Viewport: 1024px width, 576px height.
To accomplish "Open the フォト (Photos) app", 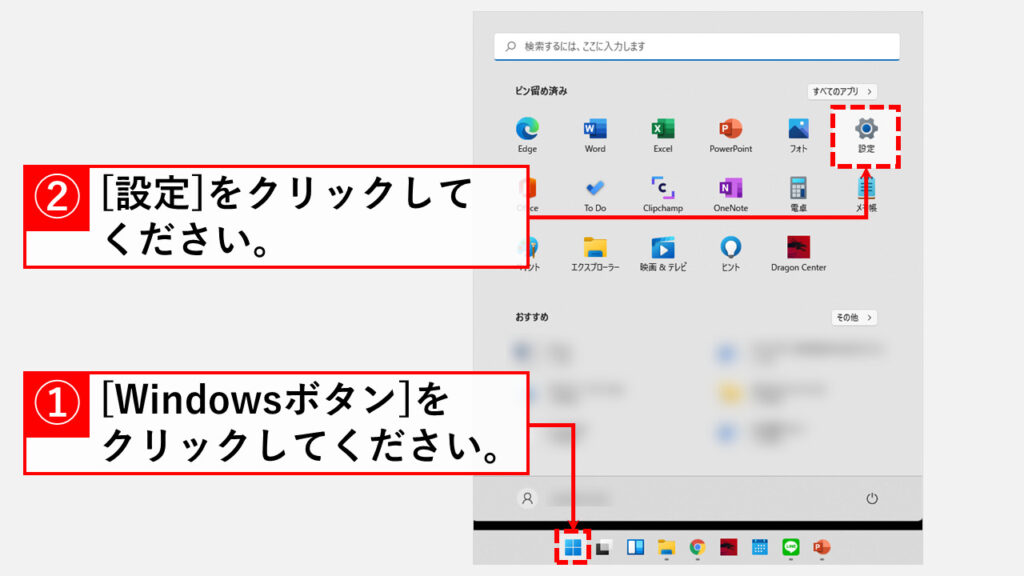I will tap(798, 135).
